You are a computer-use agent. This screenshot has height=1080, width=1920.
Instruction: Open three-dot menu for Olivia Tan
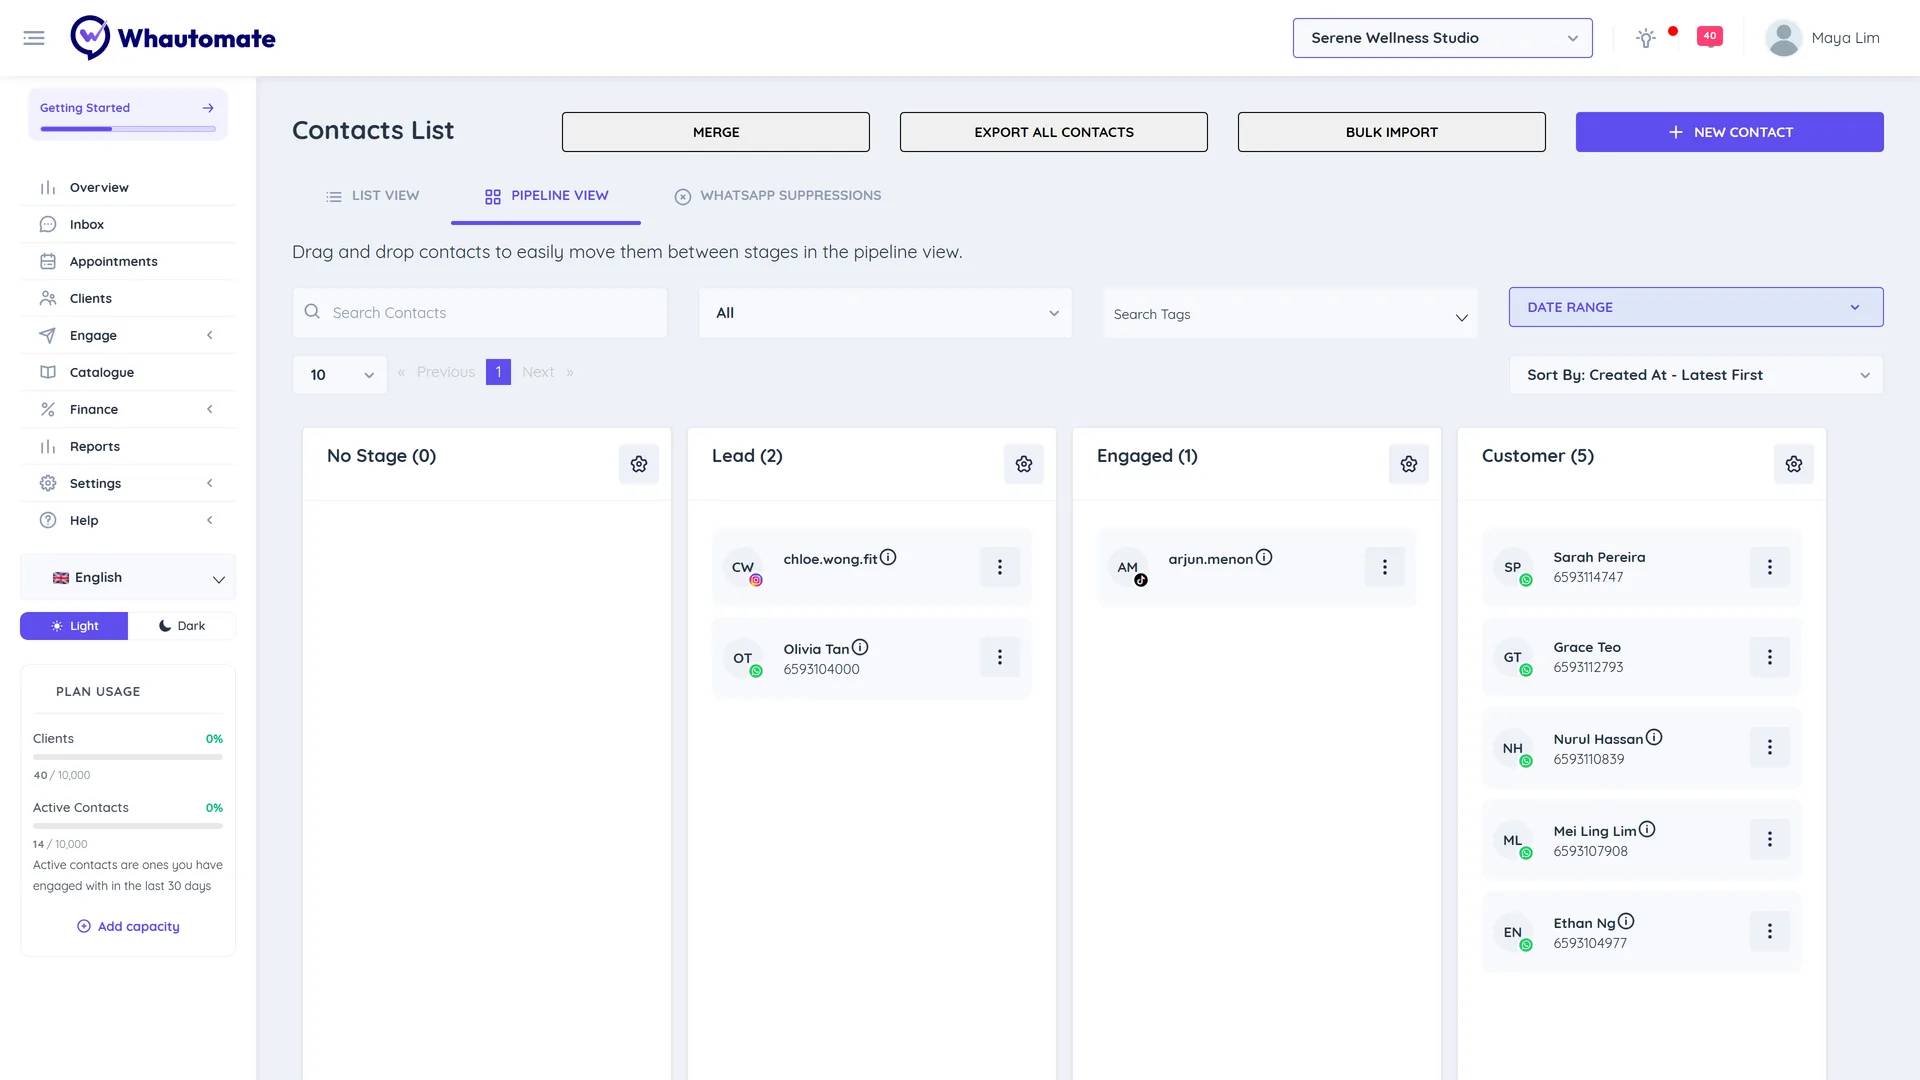(1000, 657)
